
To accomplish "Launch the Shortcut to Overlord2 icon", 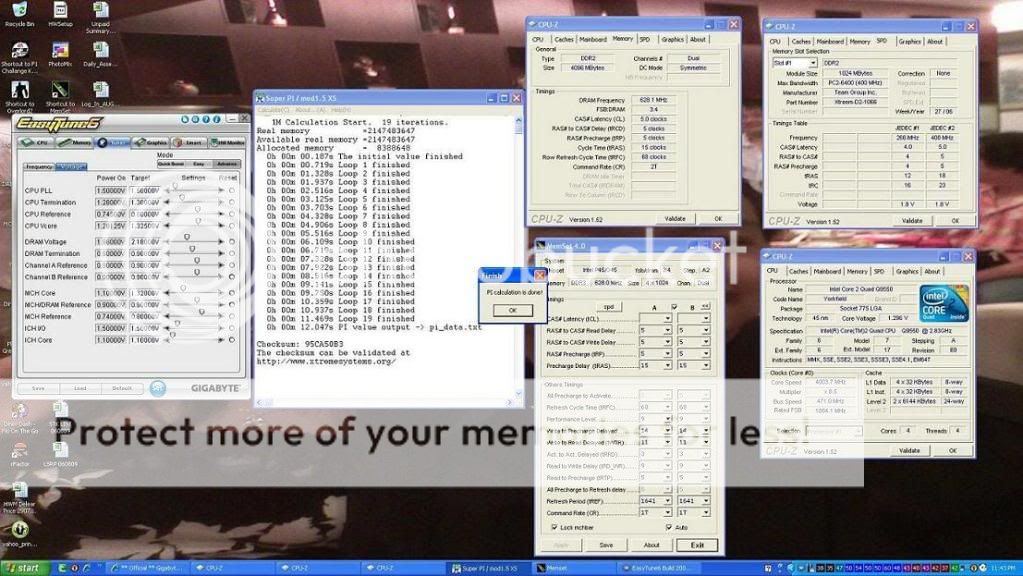I will point(20,97).
